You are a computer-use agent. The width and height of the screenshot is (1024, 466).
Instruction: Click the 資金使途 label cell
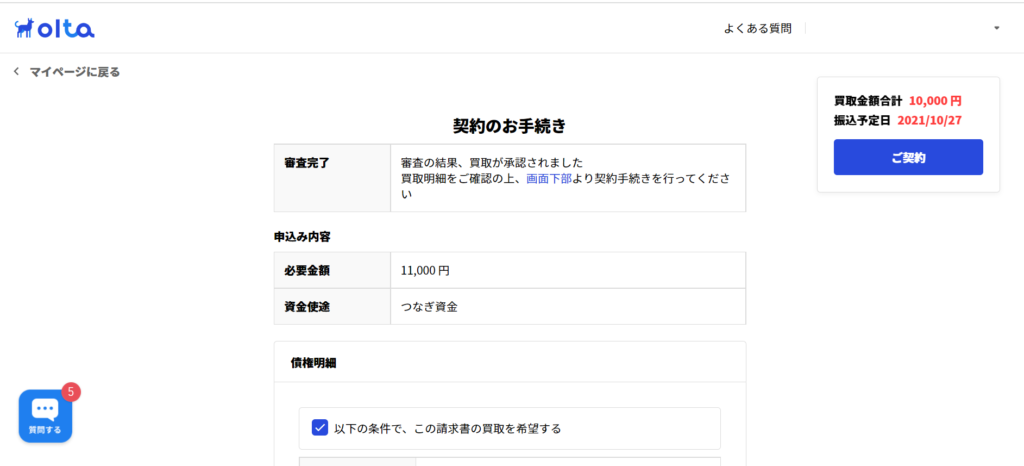(332, 306)
